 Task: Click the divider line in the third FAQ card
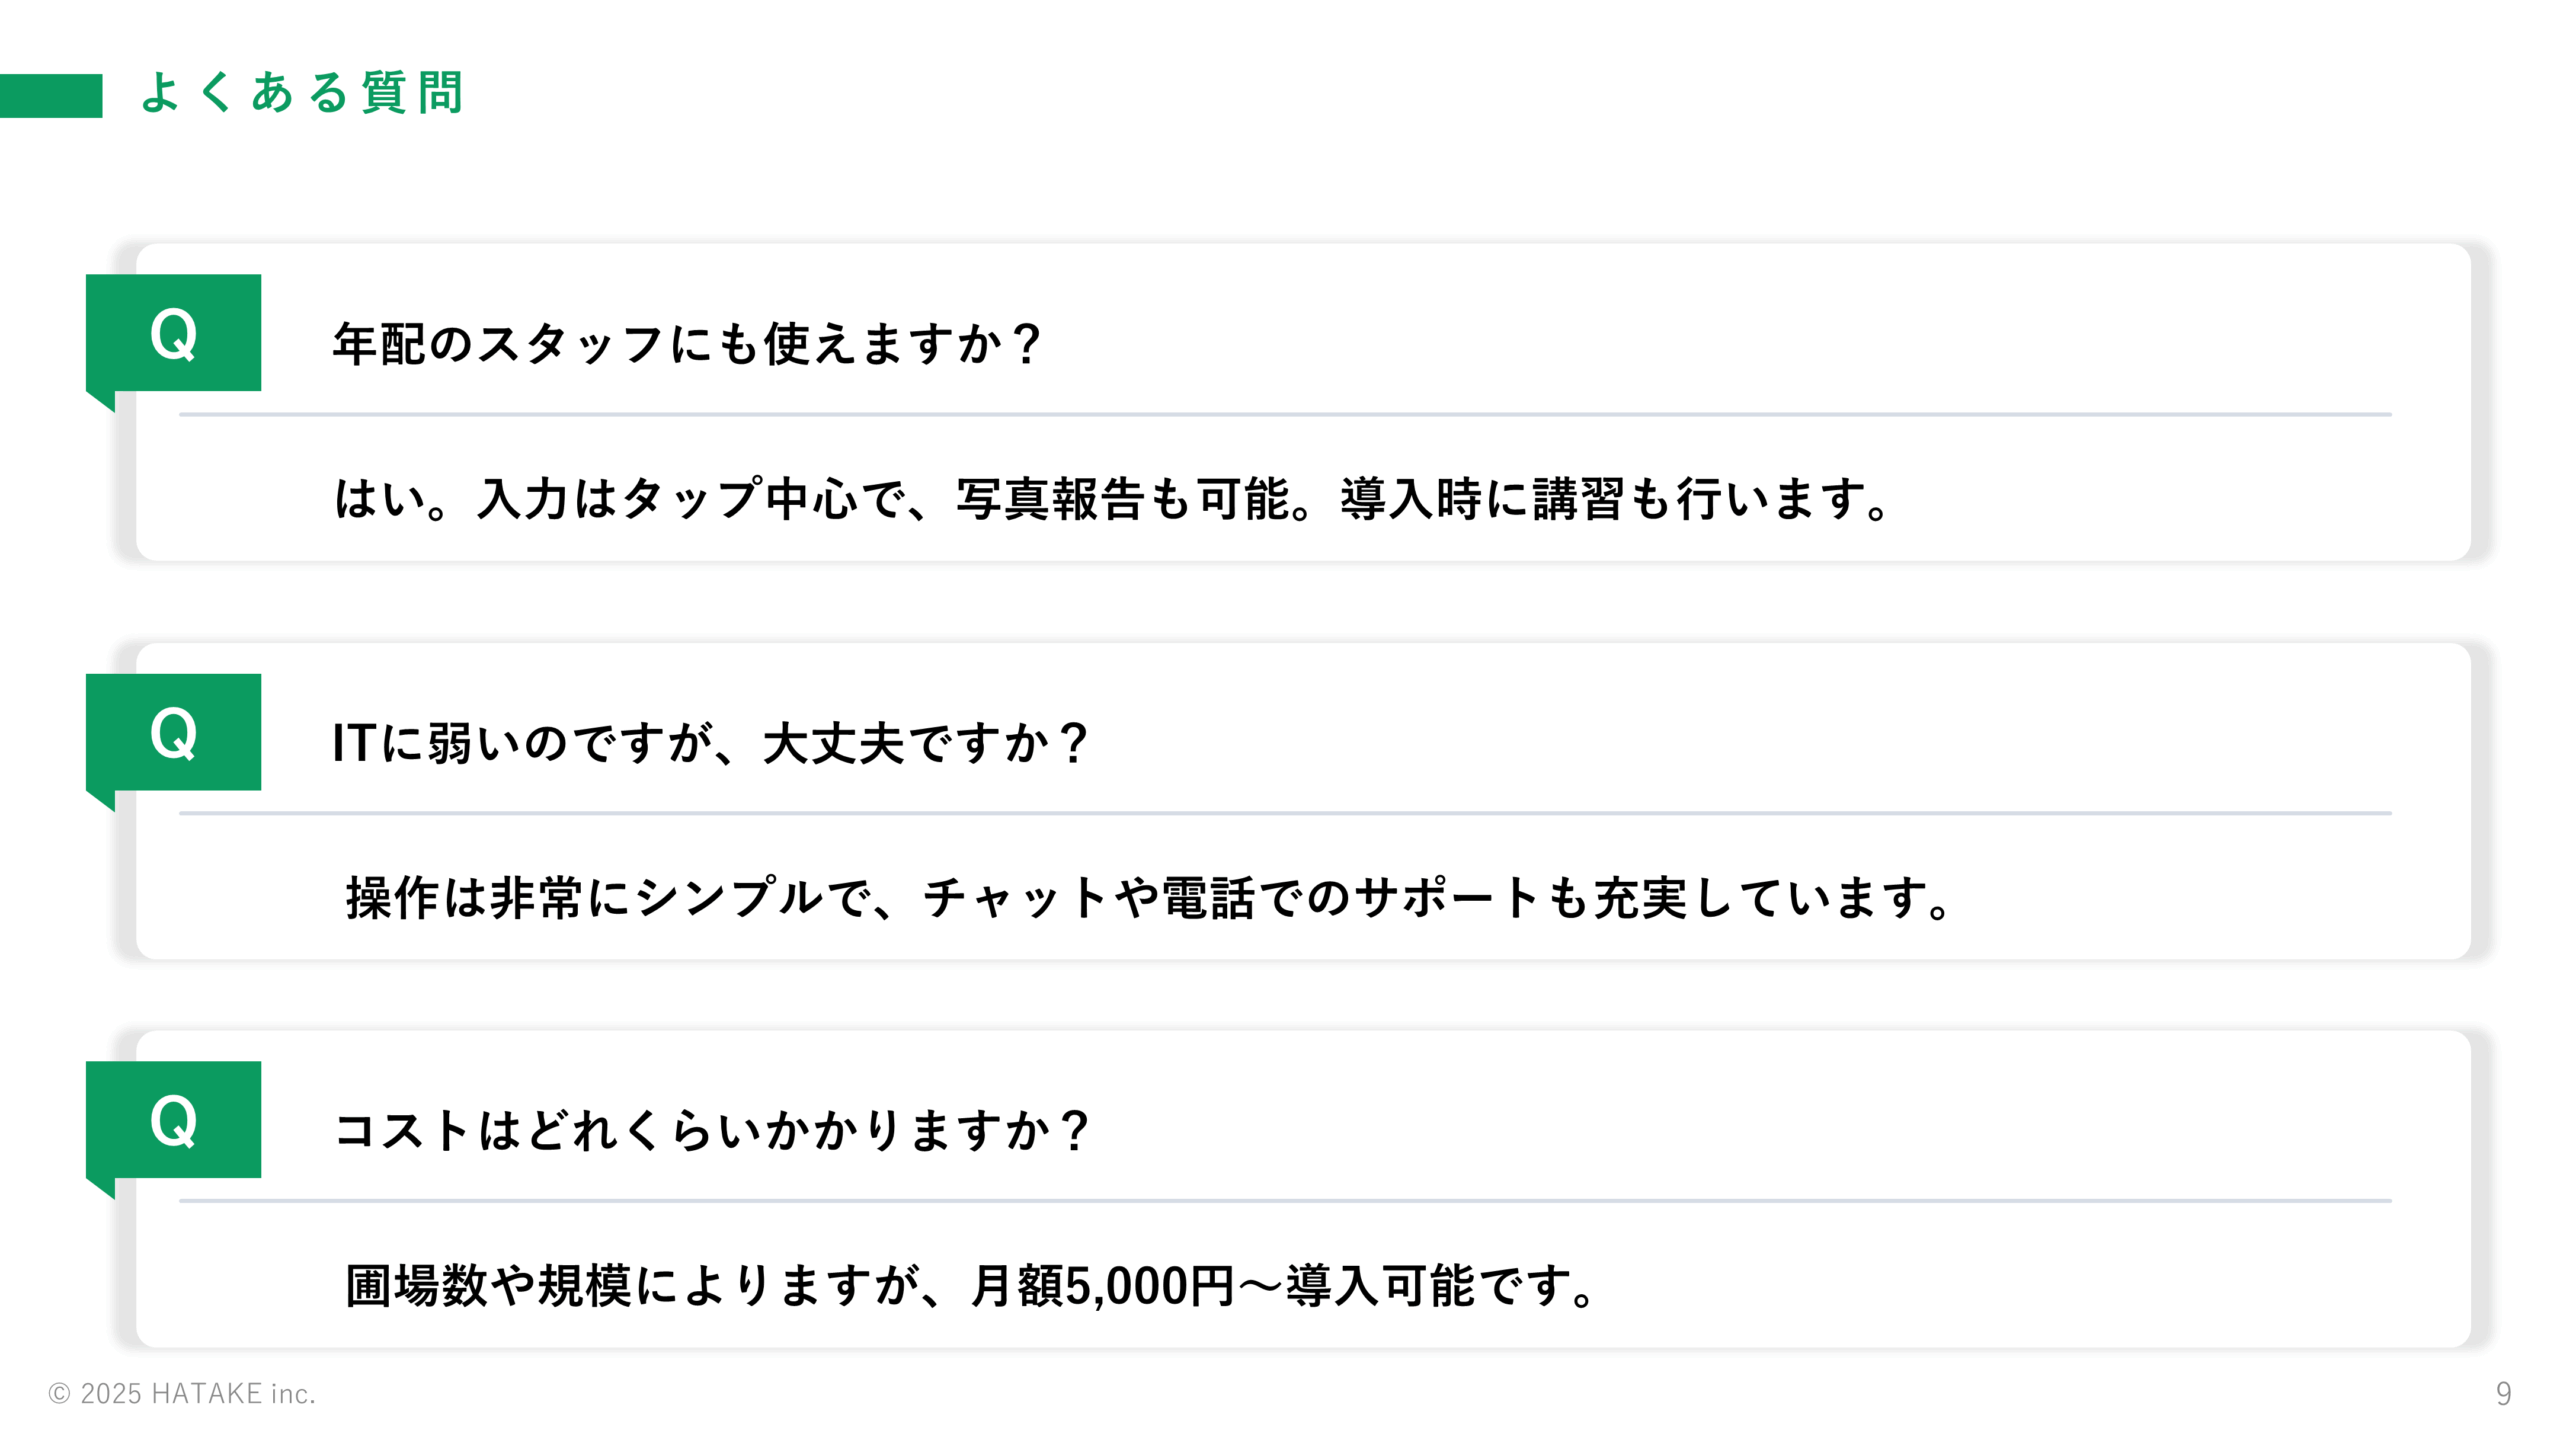click(1285, 1200)
